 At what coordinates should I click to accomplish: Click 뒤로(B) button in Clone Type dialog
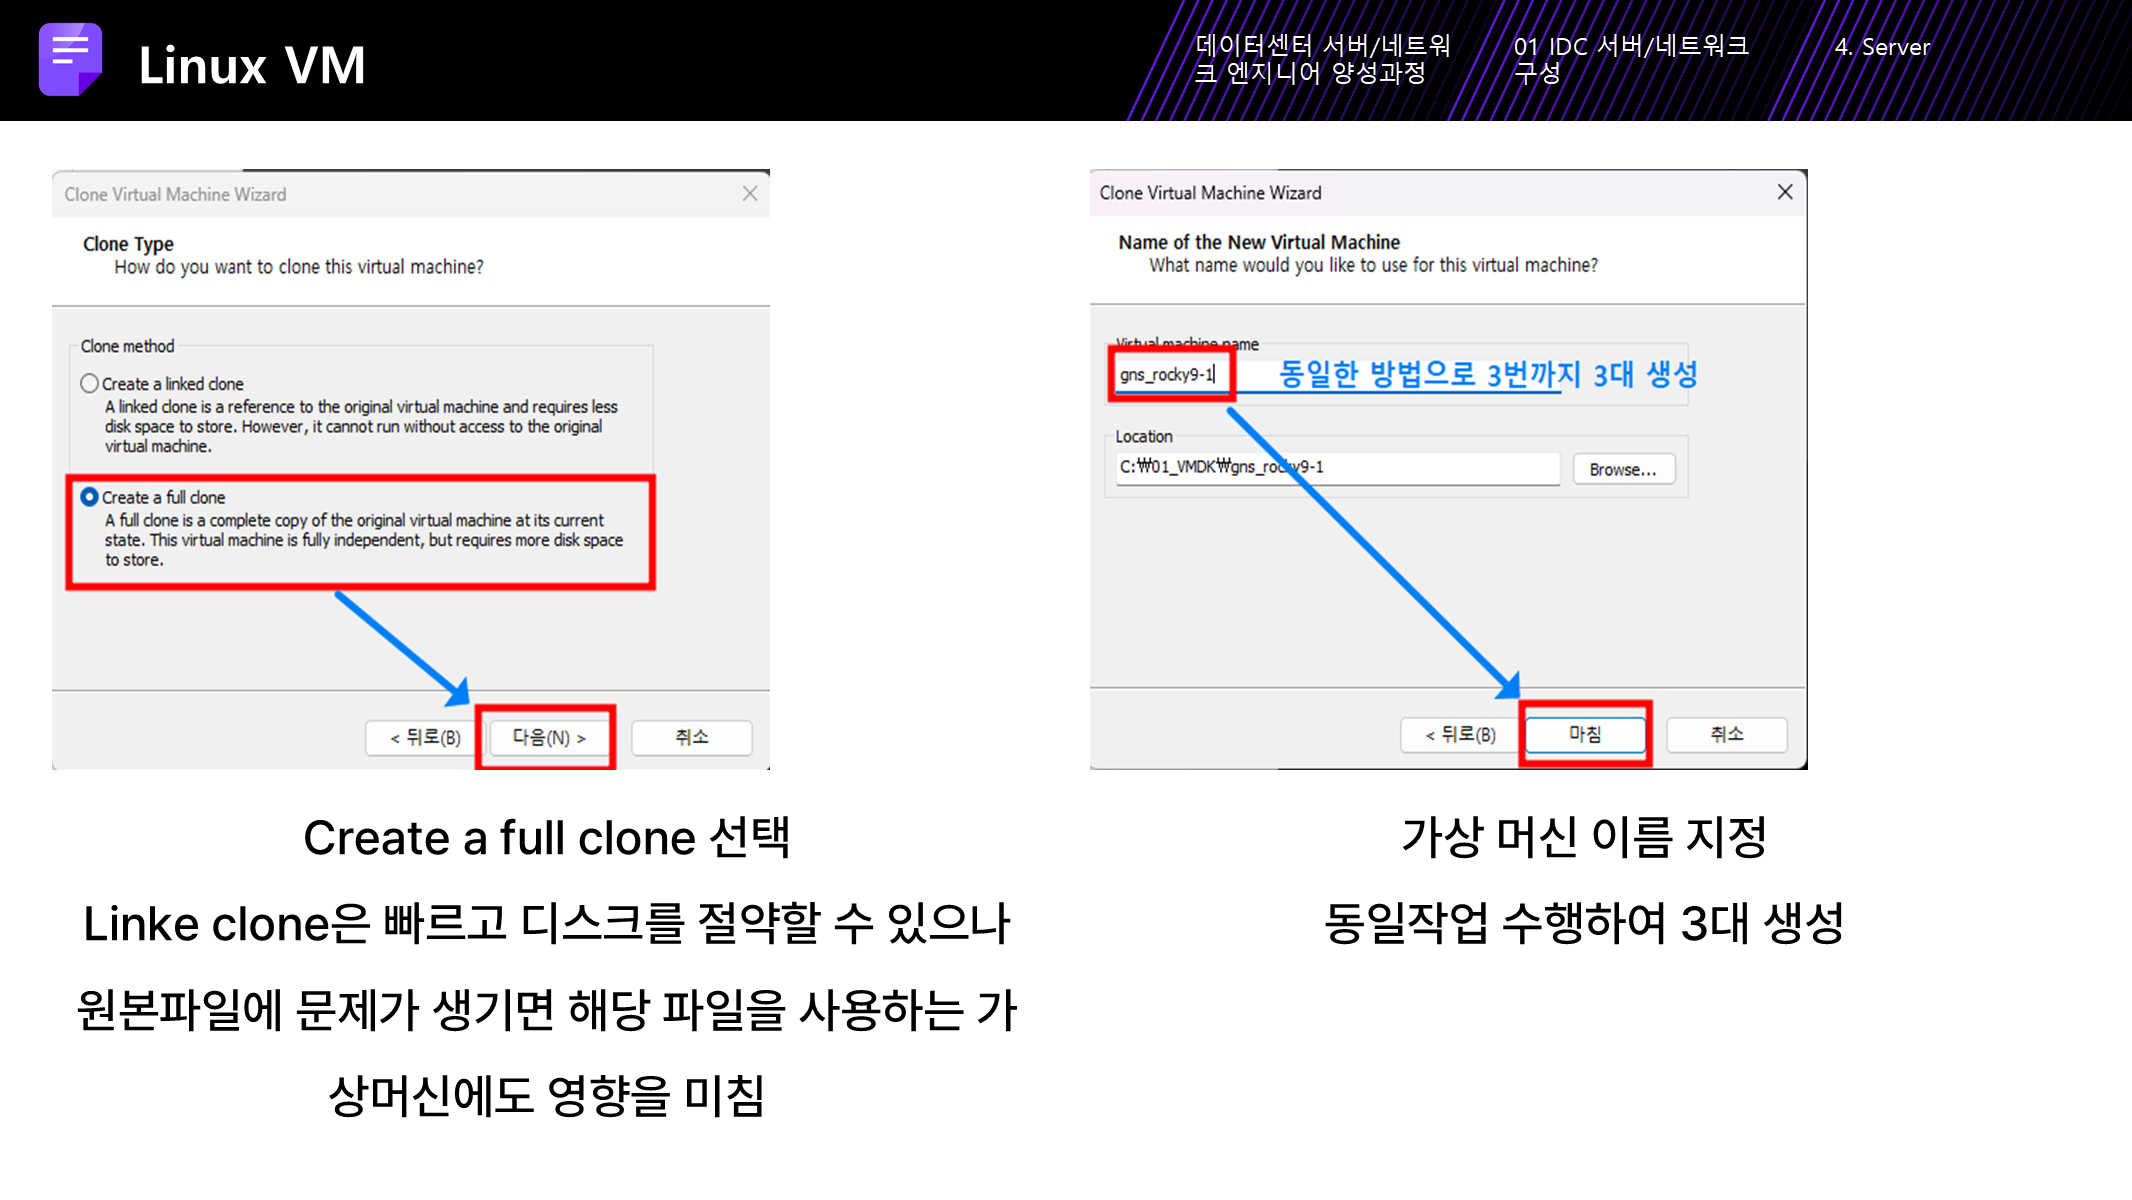point(425,738)
